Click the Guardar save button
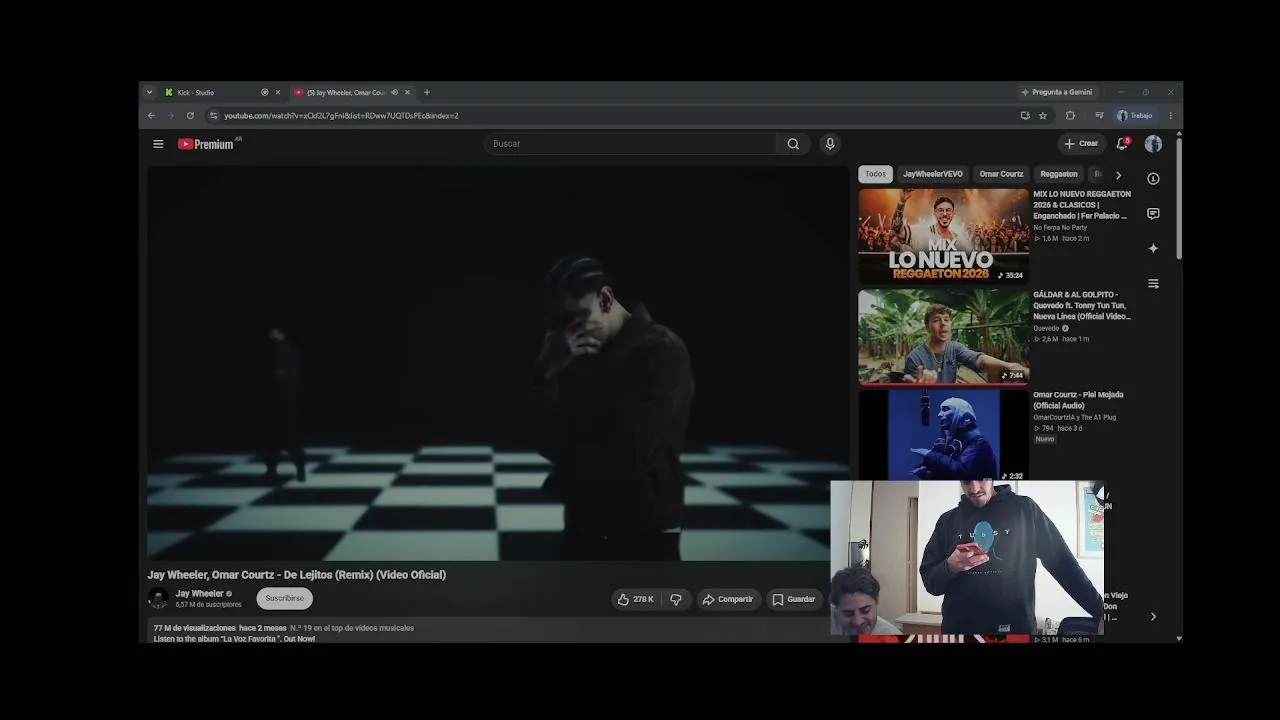 click(x=794, y=599)
